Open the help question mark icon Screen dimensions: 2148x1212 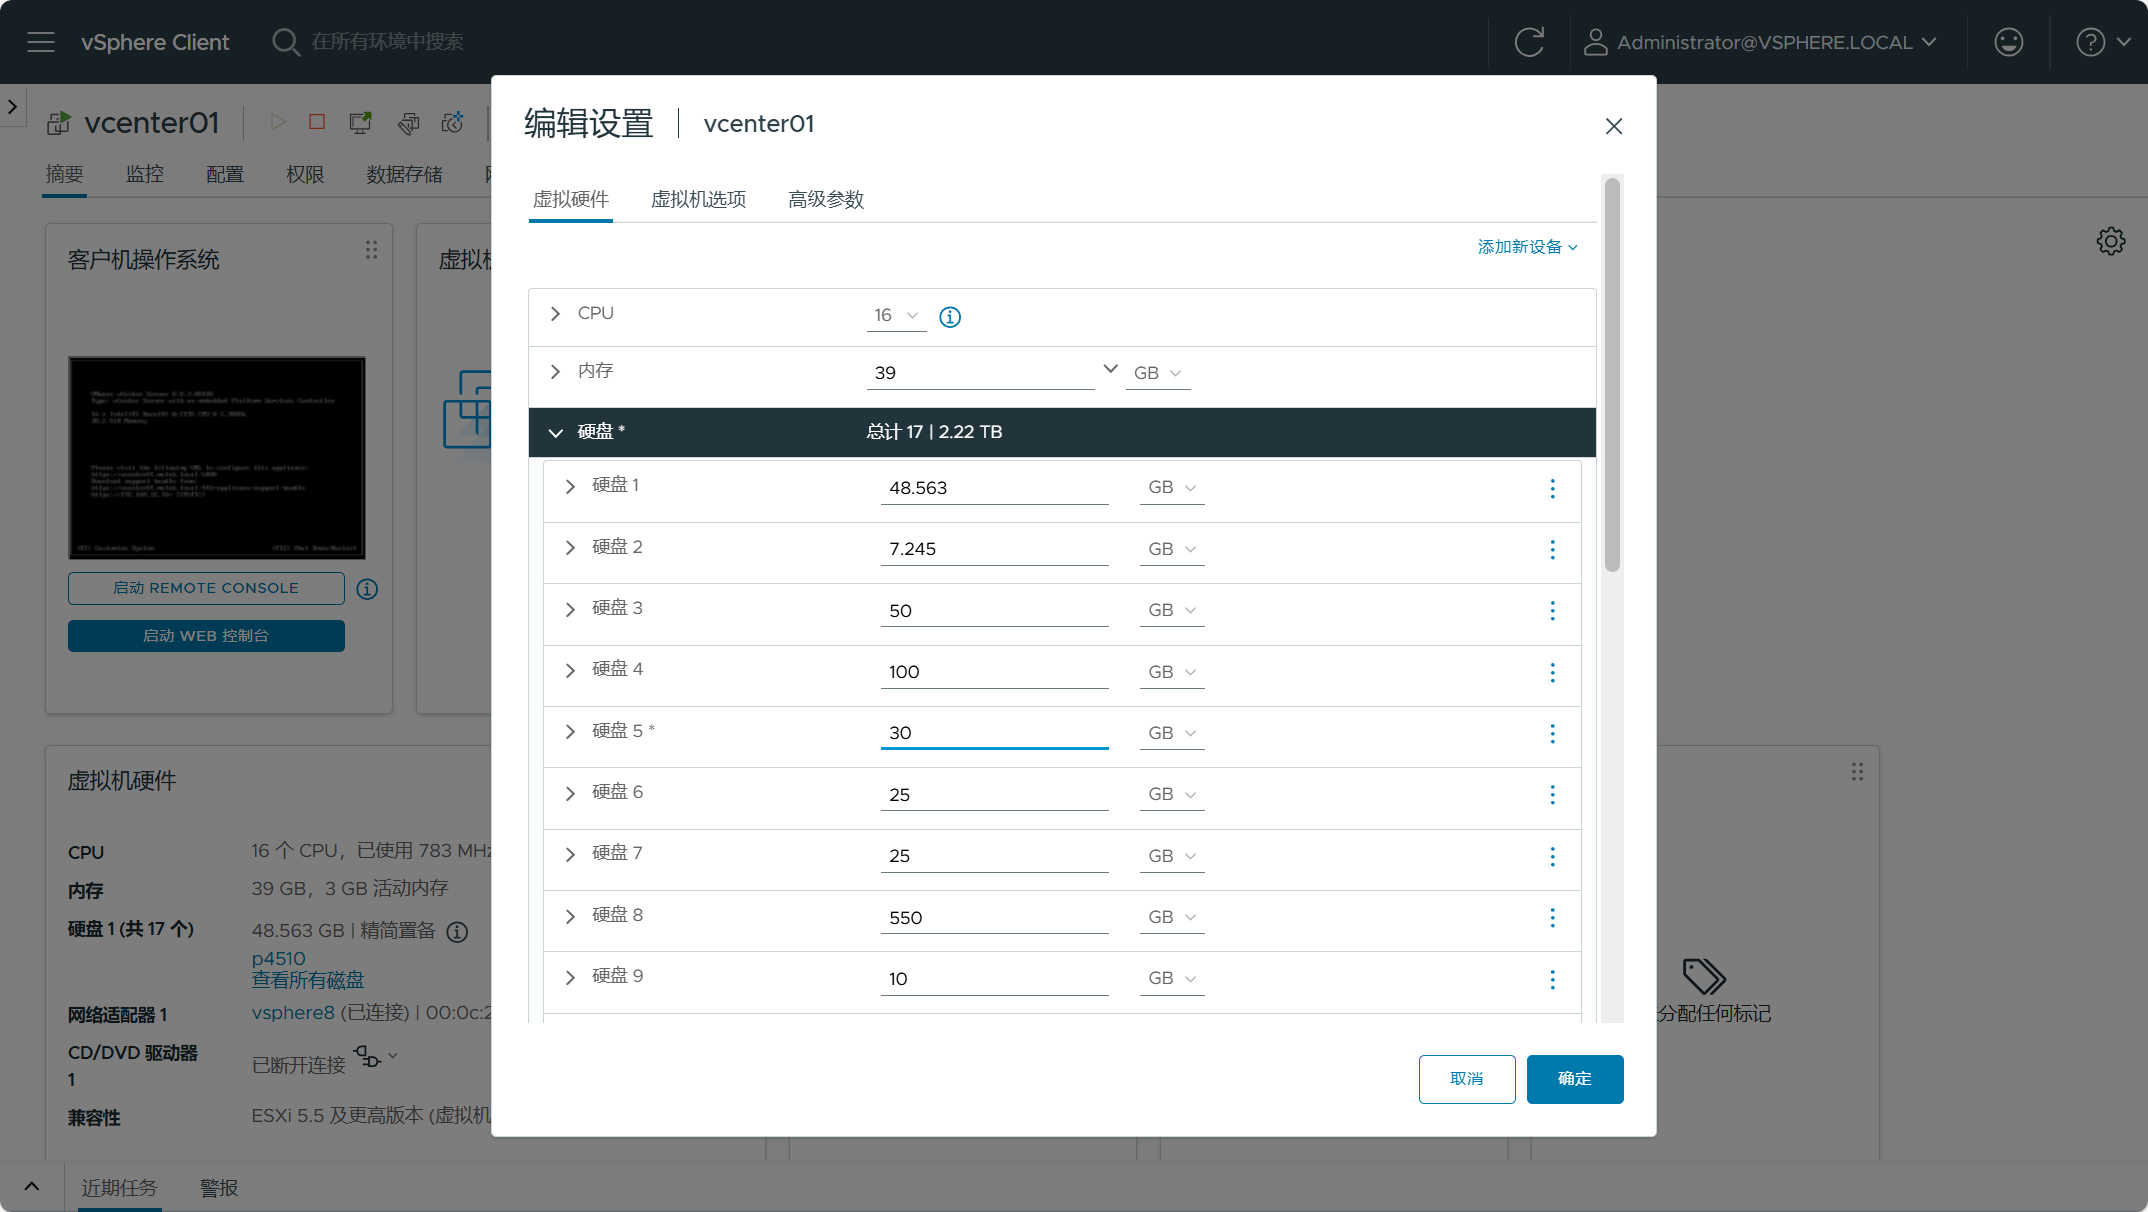(2090, 42)
